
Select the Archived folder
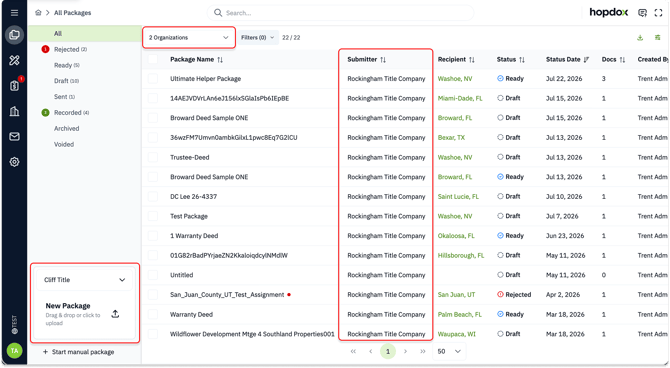(x=66, y=128)
